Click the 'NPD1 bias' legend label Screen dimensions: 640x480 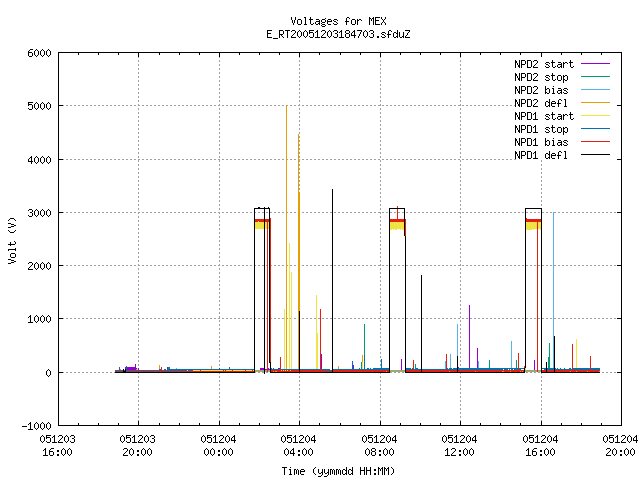pyautogui.click(x=541, y=142)
